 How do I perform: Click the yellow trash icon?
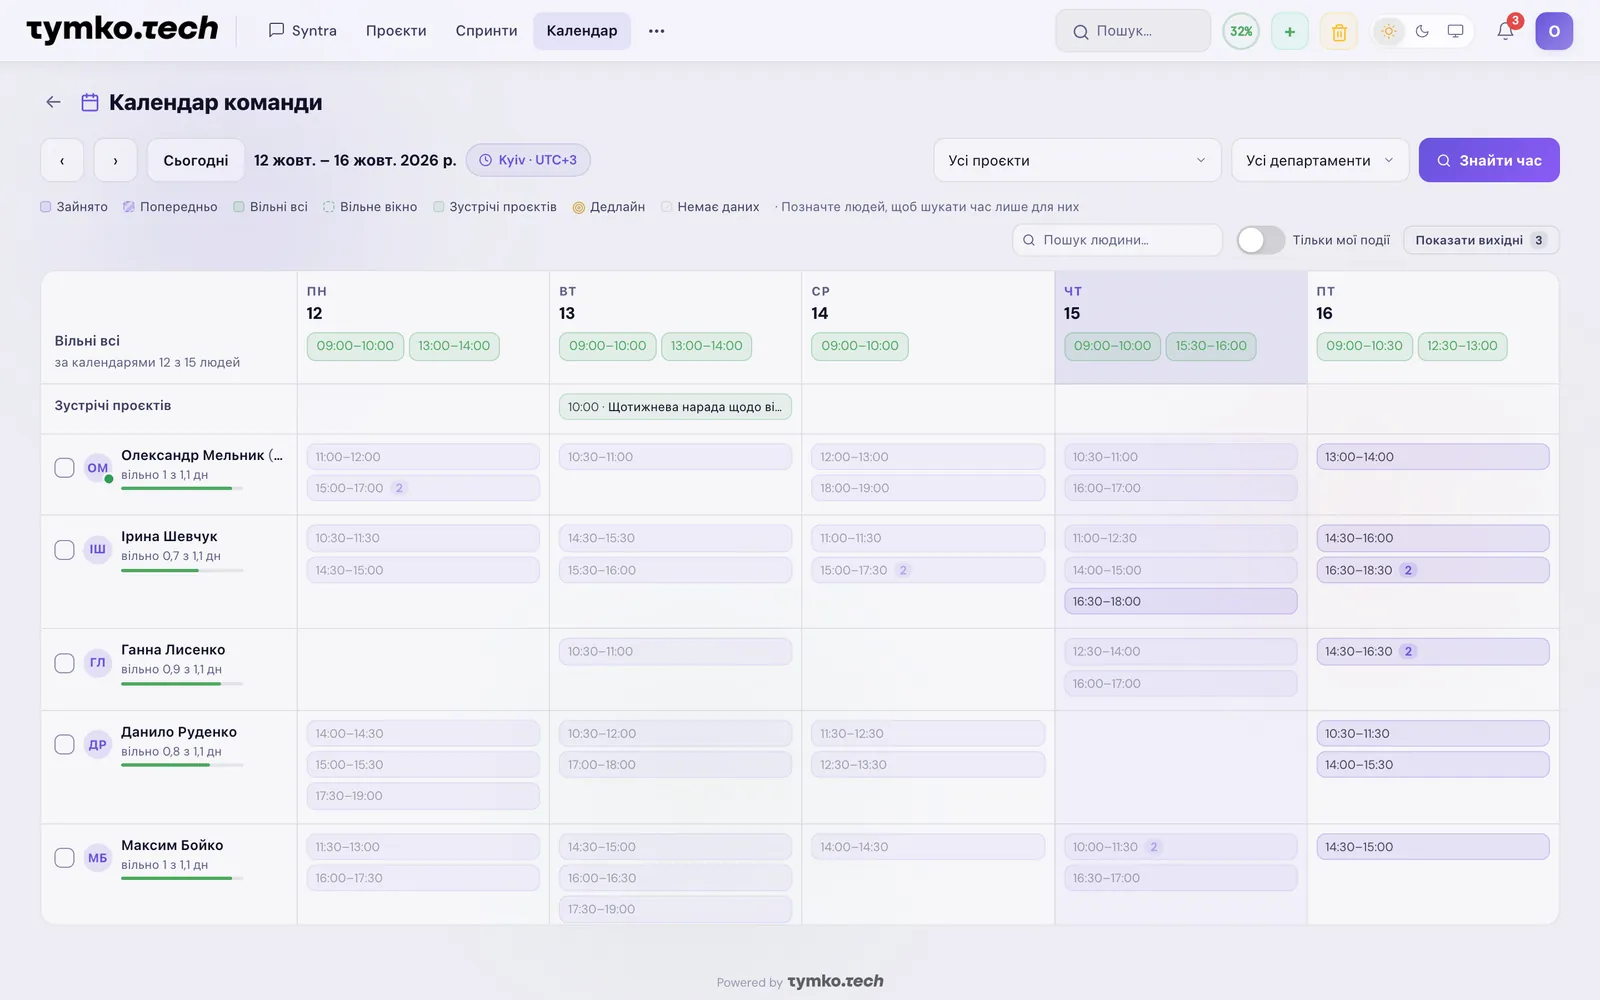click(x=1339, y=32)
